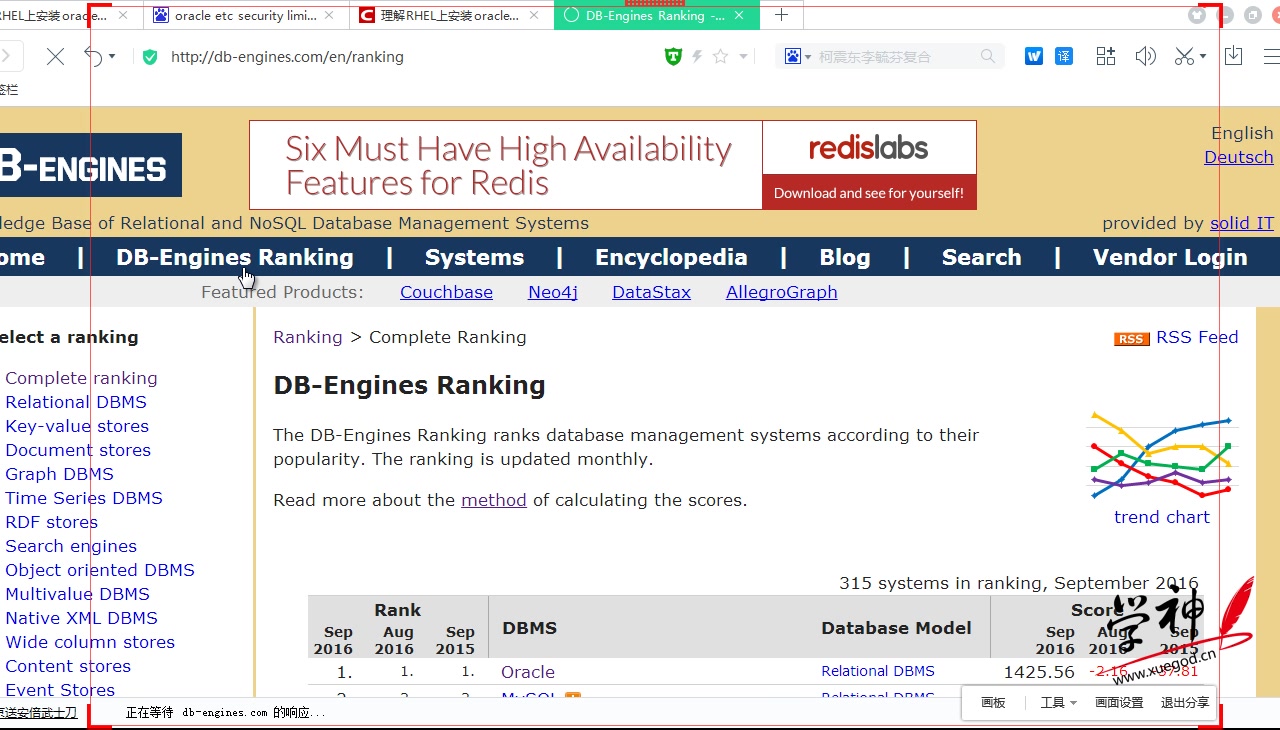Open dropdown arrow next to bookmark star
This screenshot has height=730, width=1280.
coord(743,57)
